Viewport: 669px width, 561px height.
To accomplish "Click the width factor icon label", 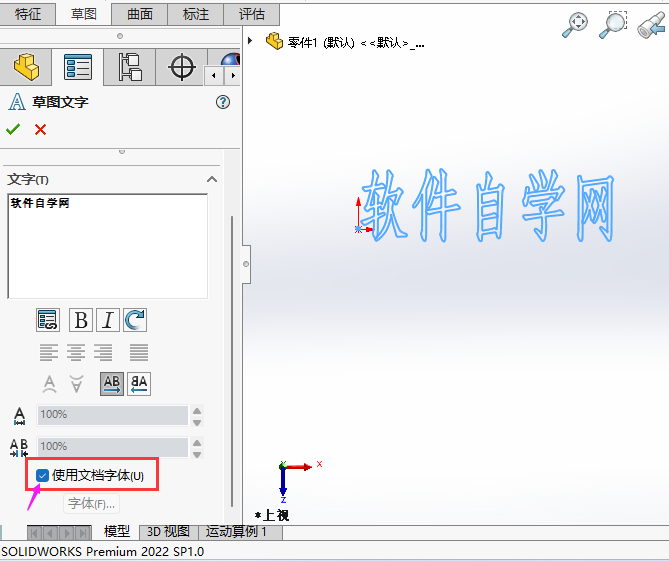I will 19,416.
